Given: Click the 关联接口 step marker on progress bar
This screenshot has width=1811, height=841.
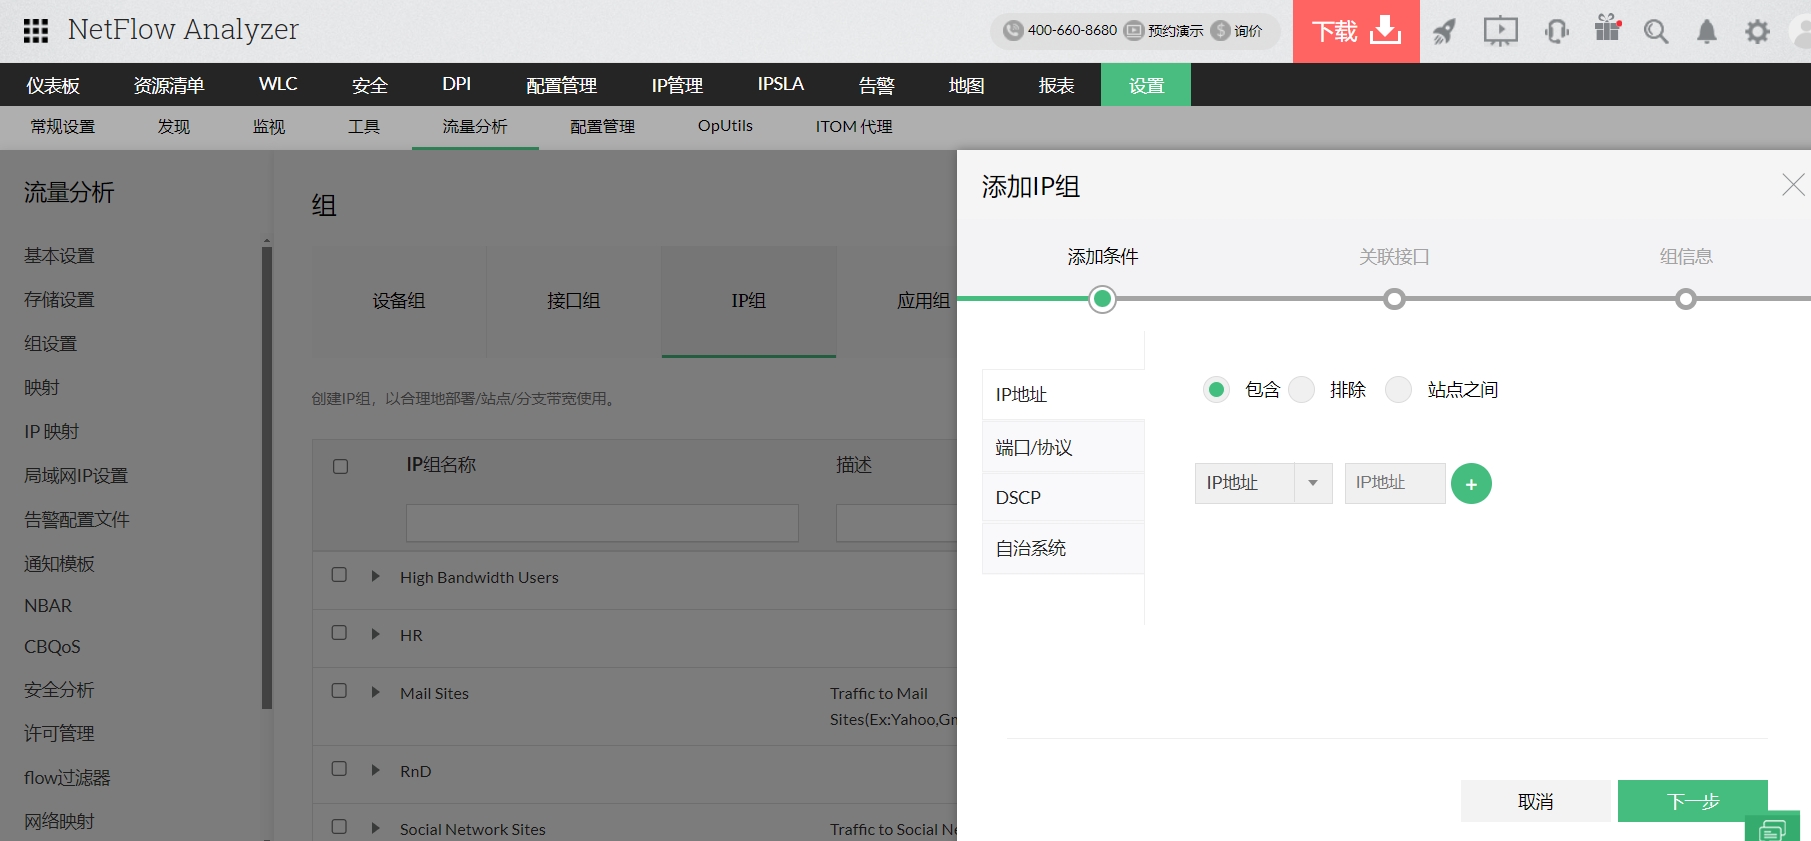Looking at the screenshot, I should point(1394,299).
